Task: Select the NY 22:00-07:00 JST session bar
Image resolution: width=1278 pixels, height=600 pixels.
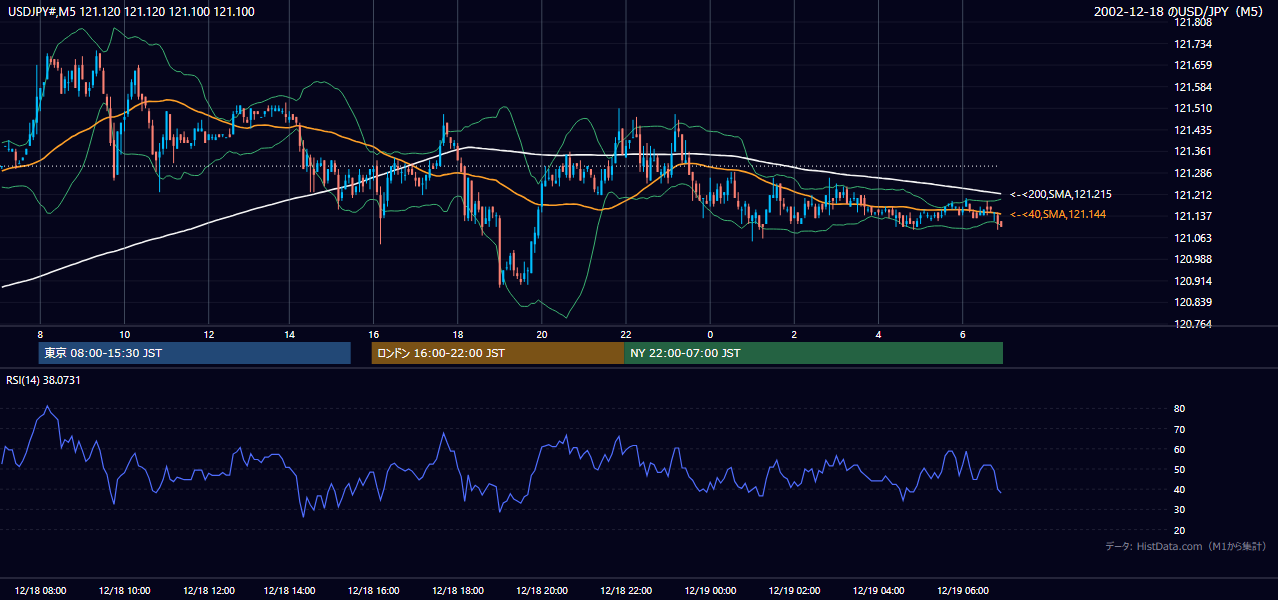Action: click(813, 353)
